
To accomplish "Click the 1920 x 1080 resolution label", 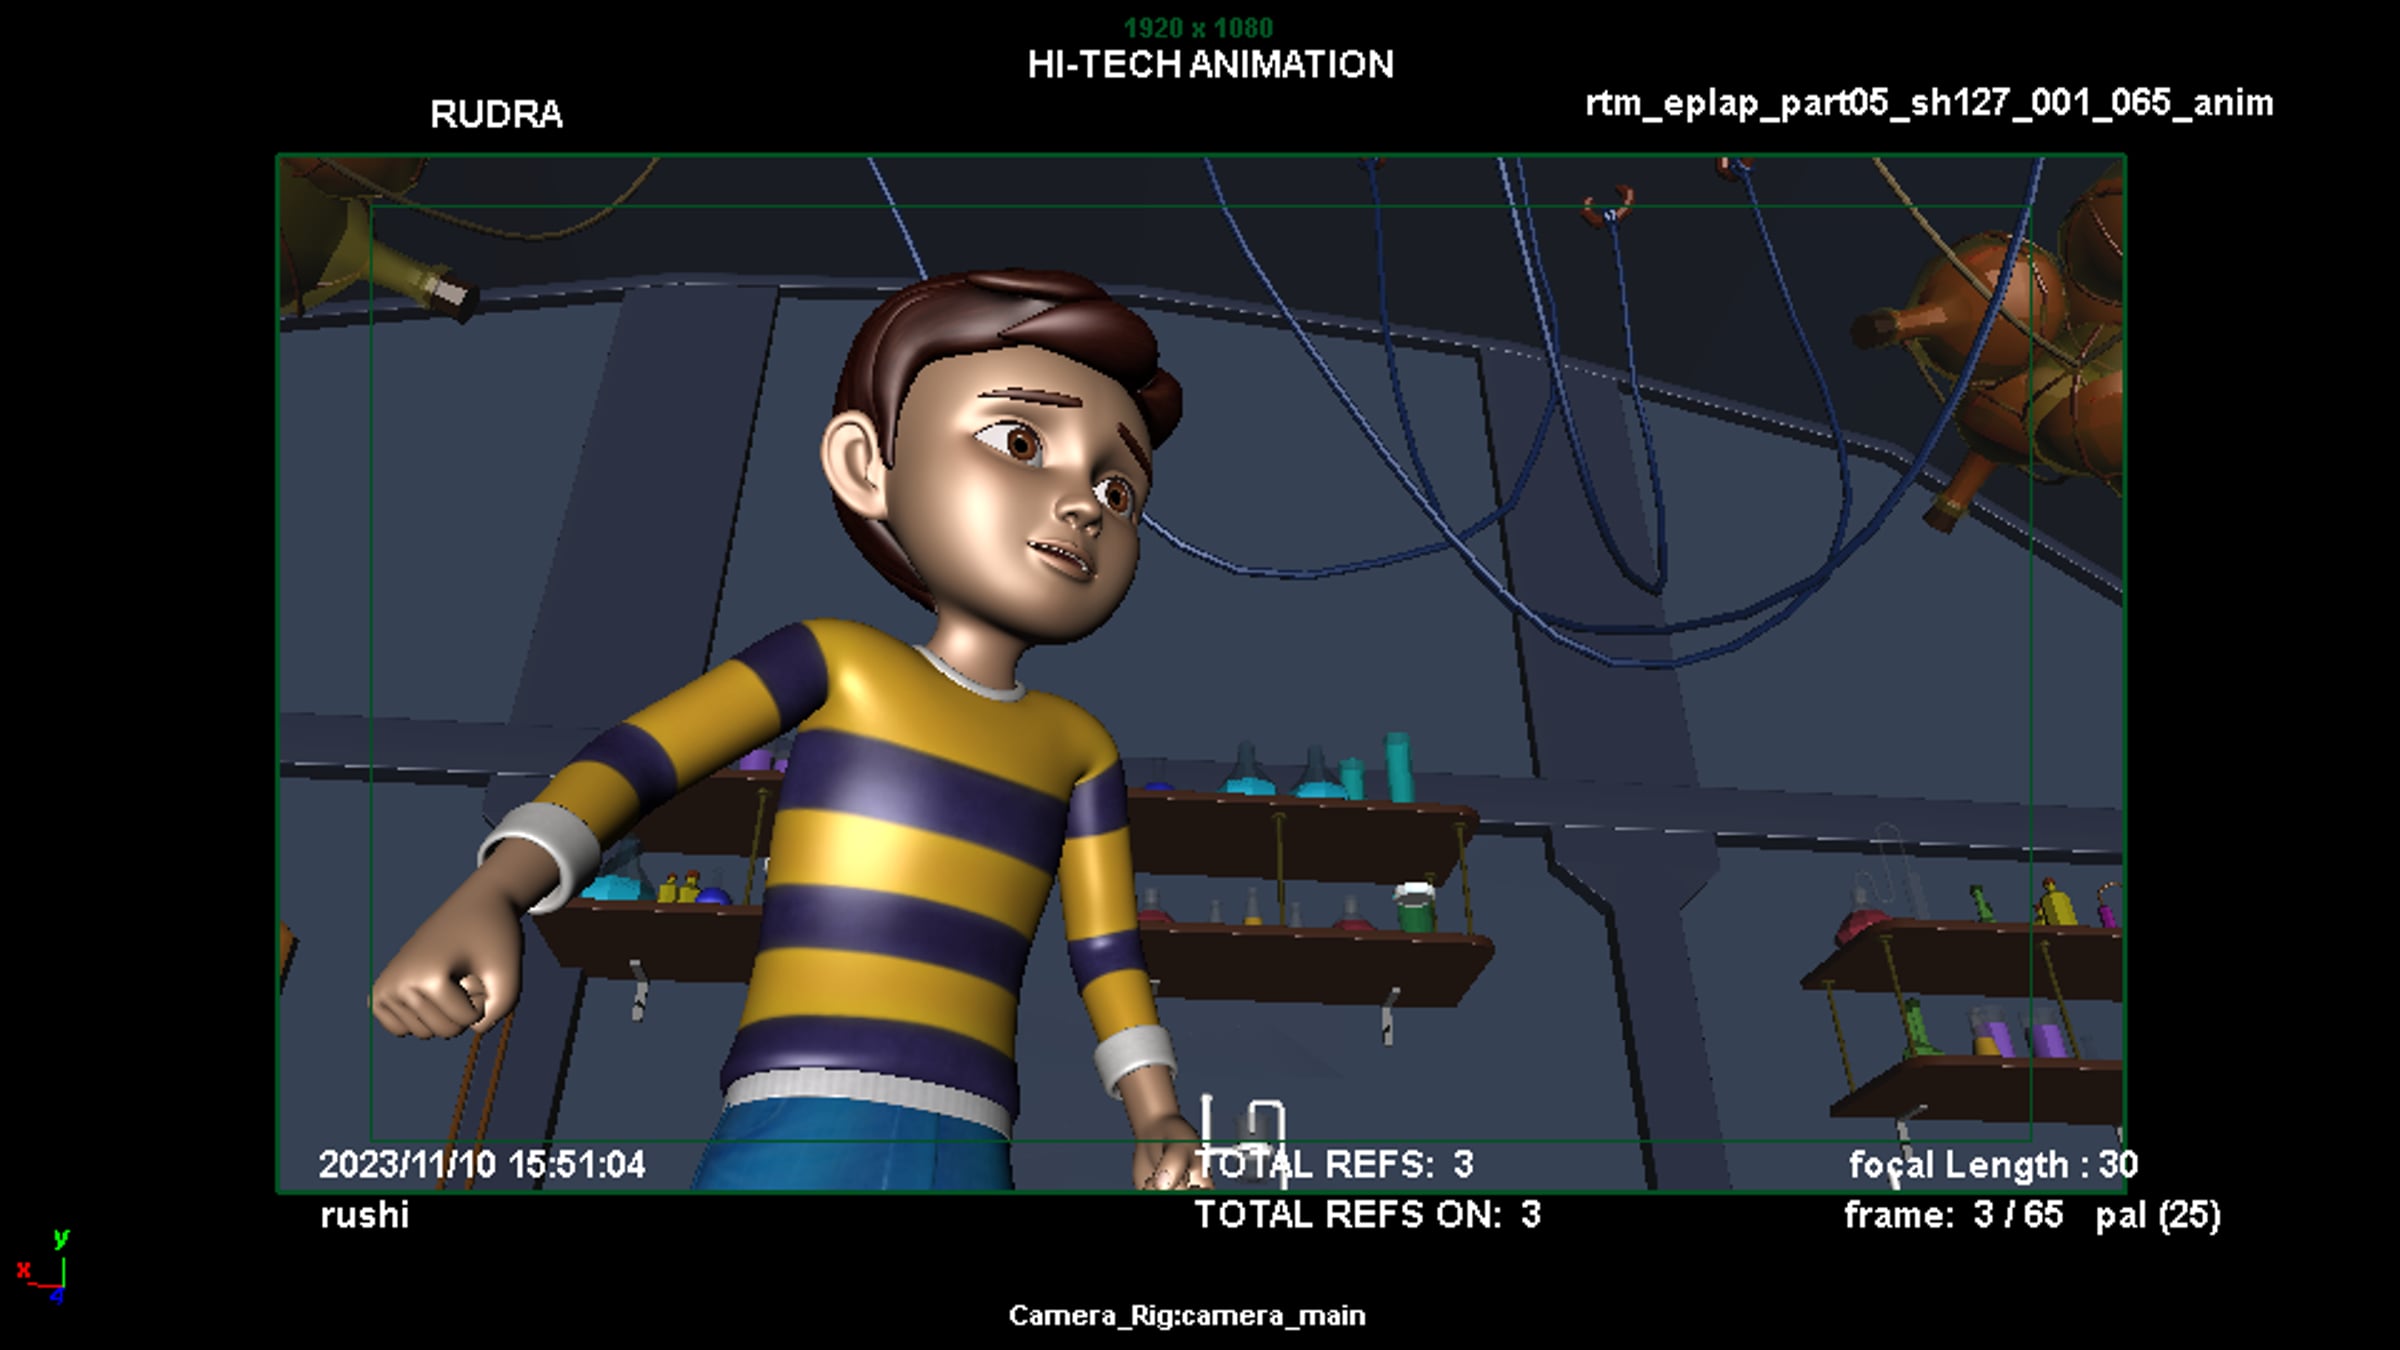I will point(1198,27).
